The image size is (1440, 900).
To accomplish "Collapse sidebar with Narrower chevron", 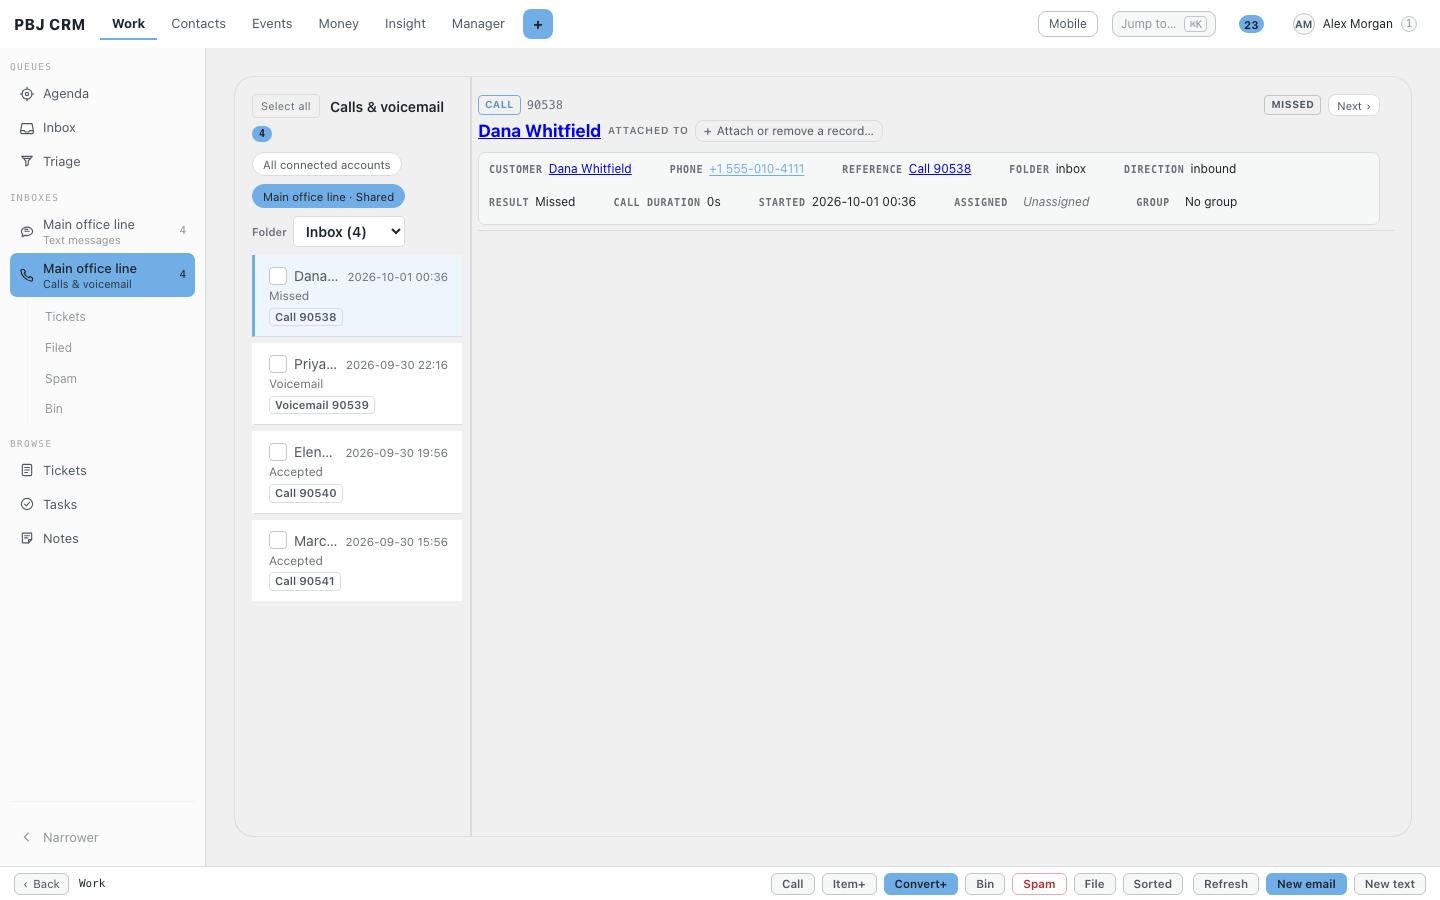I will [27, 838].
